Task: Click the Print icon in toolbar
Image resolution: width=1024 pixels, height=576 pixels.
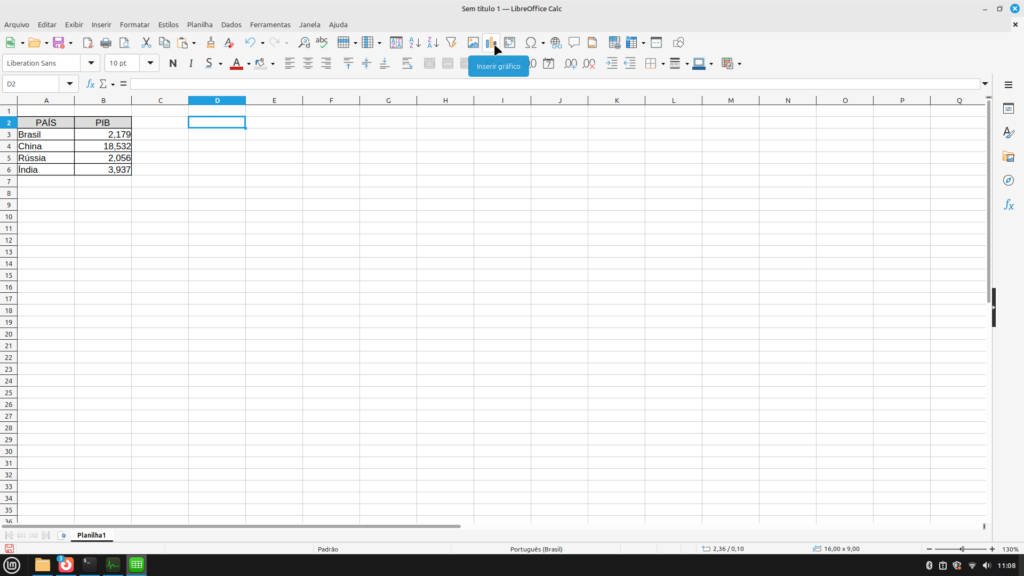Action: pos(105,43)
